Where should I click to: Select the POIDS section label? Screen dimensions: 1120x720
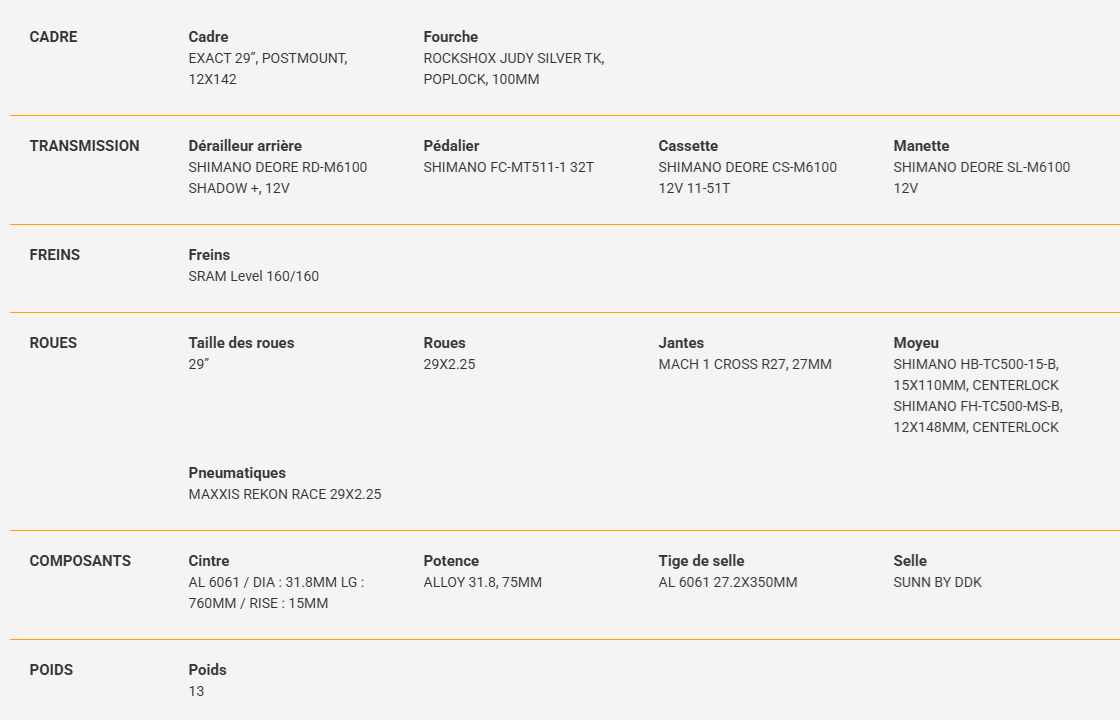51,670
